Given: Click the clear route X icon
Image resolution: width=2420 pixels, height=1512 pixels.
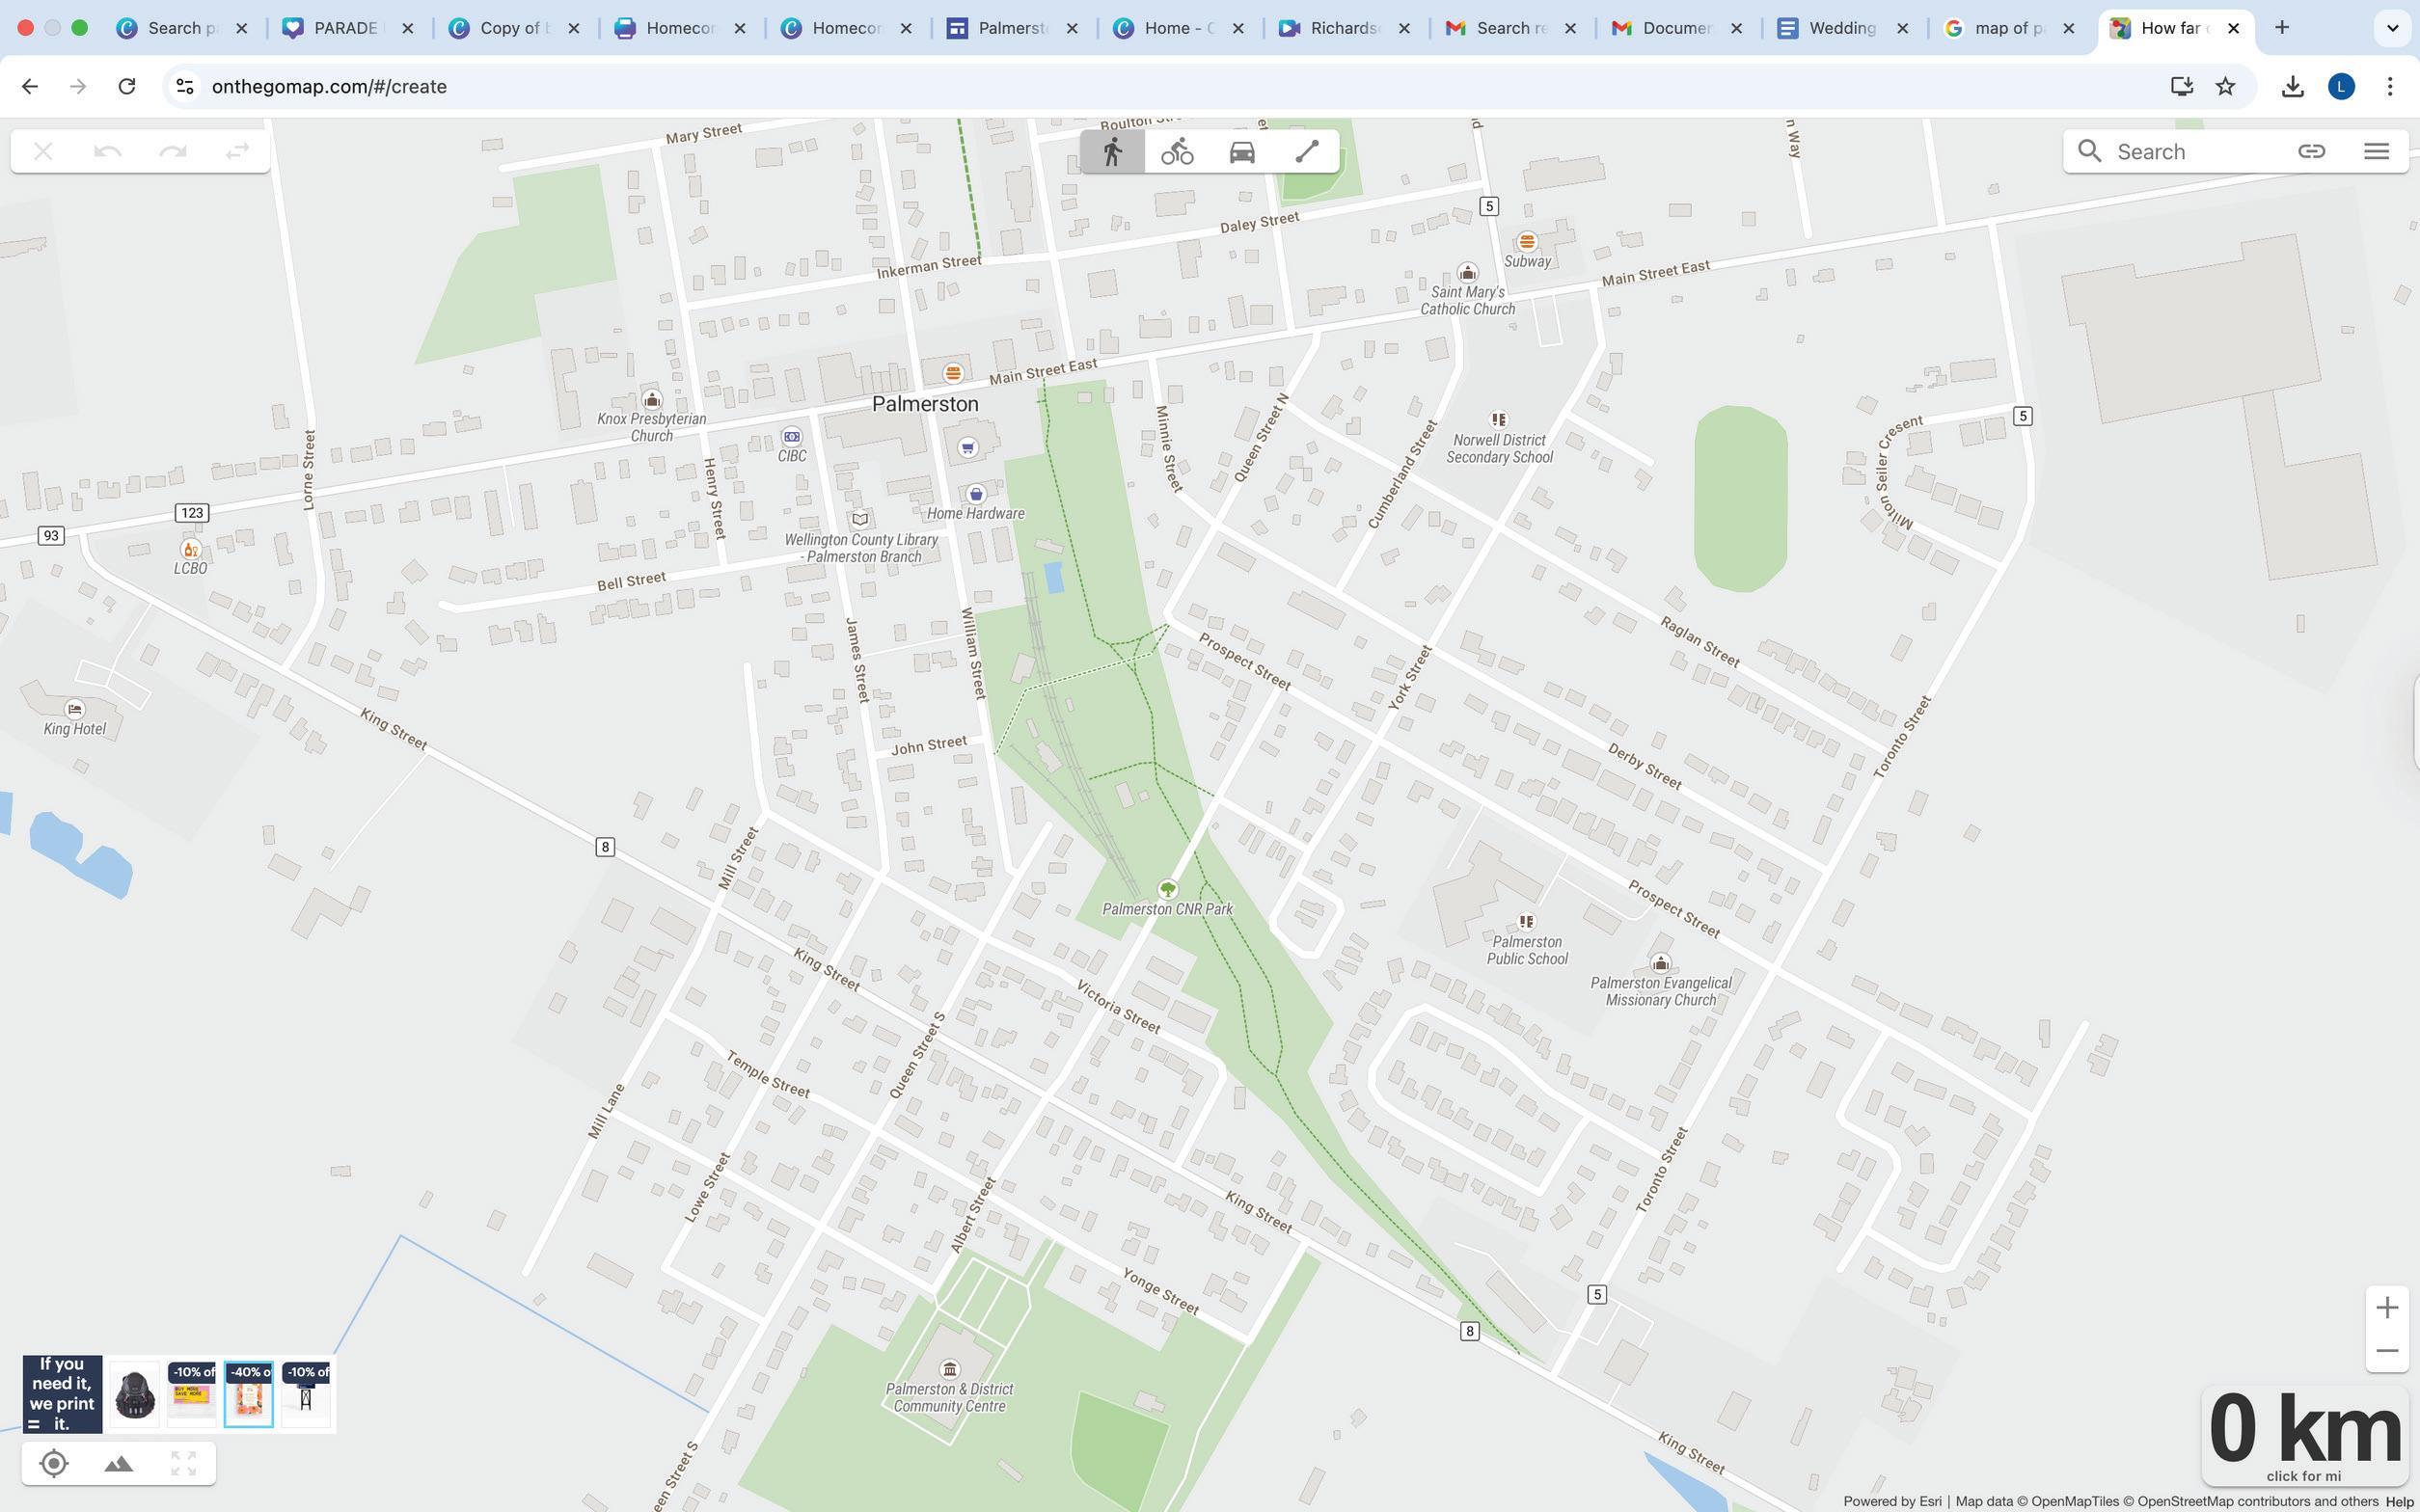Looking at the screenshot, I should 43,151.
